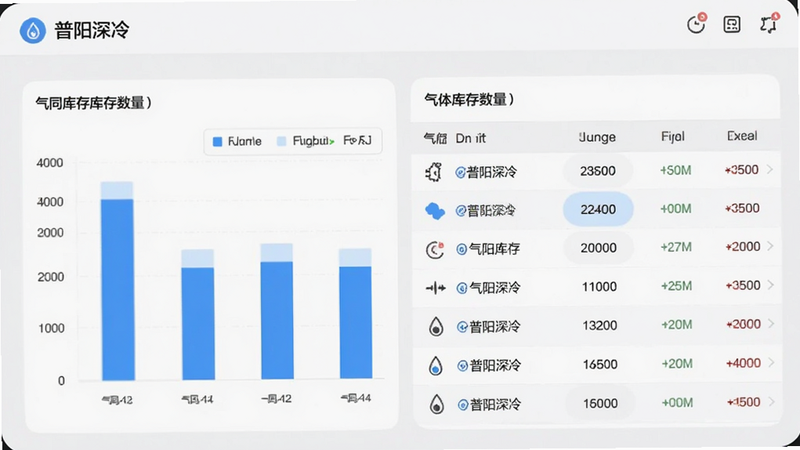
Task: Click circular timer icon in the 20000 row
Action: pos(435,249)
